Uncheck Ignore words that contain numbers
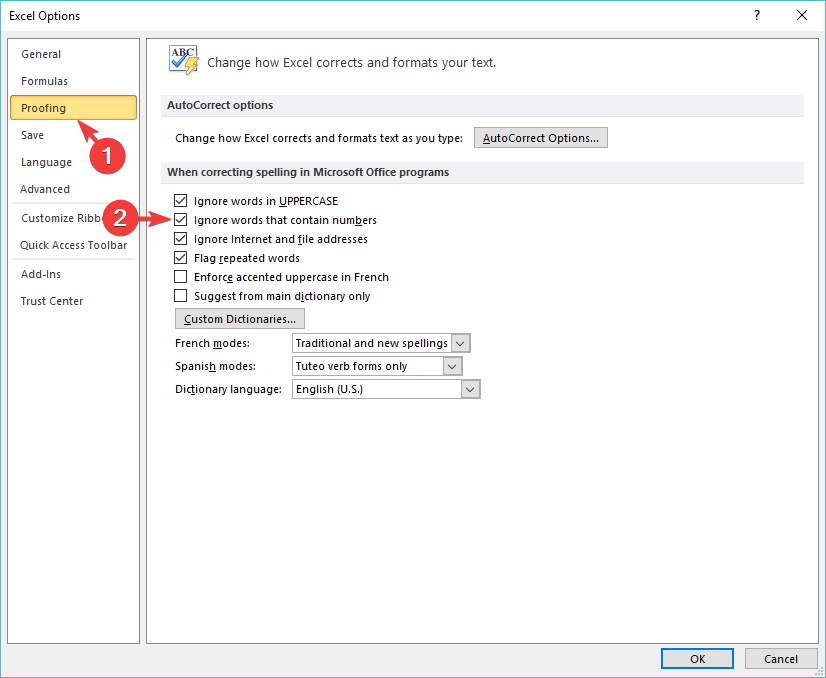The image size is (826, 678). click(181, 220)
